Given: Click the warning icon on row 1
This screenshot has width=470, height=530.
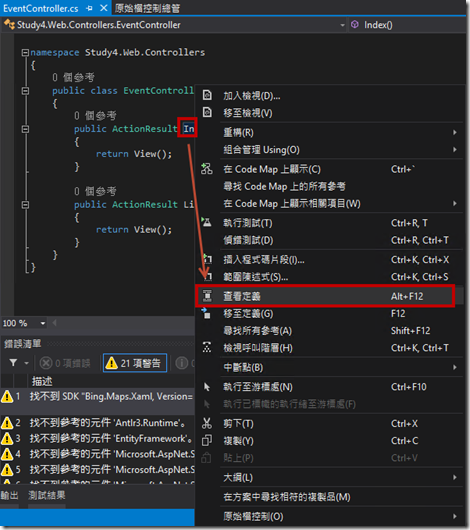Looking at the screenshot, I should coord(7,396).
